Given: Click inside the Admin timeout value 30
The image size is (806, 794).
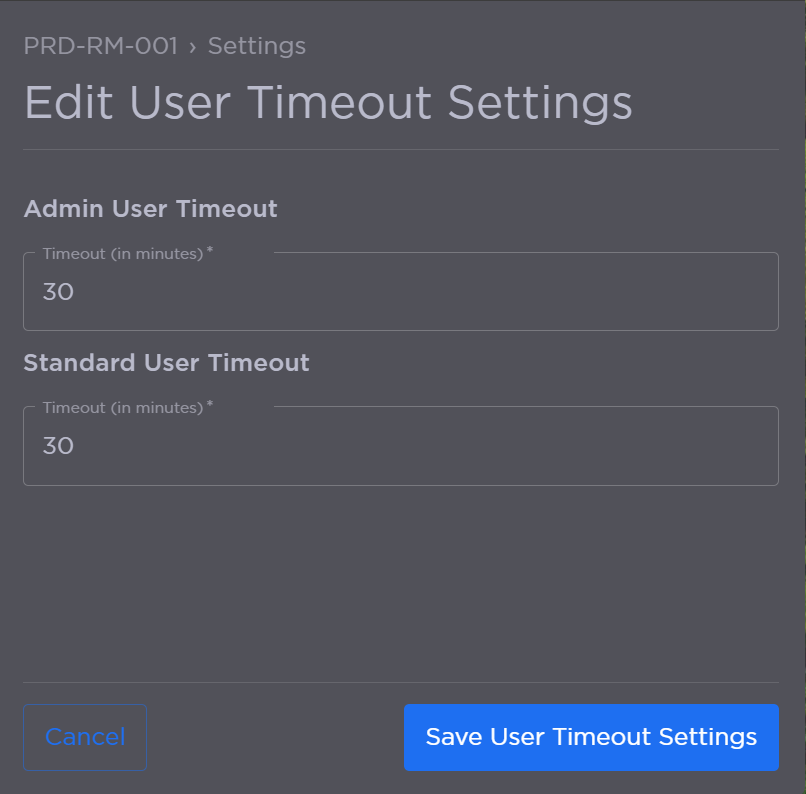Looking at the screenshot, I should pos(58,291).
